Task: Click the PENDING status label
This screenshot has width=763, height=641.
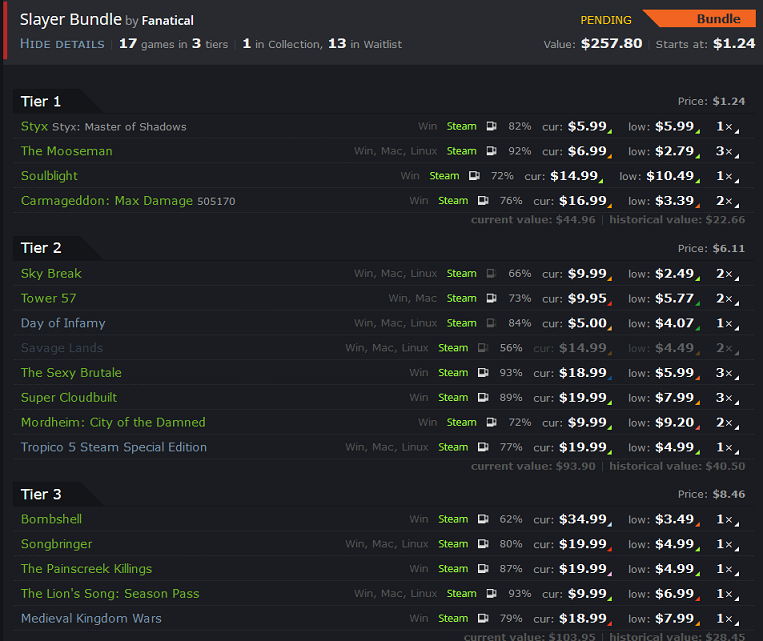Action: click(606, 20)
